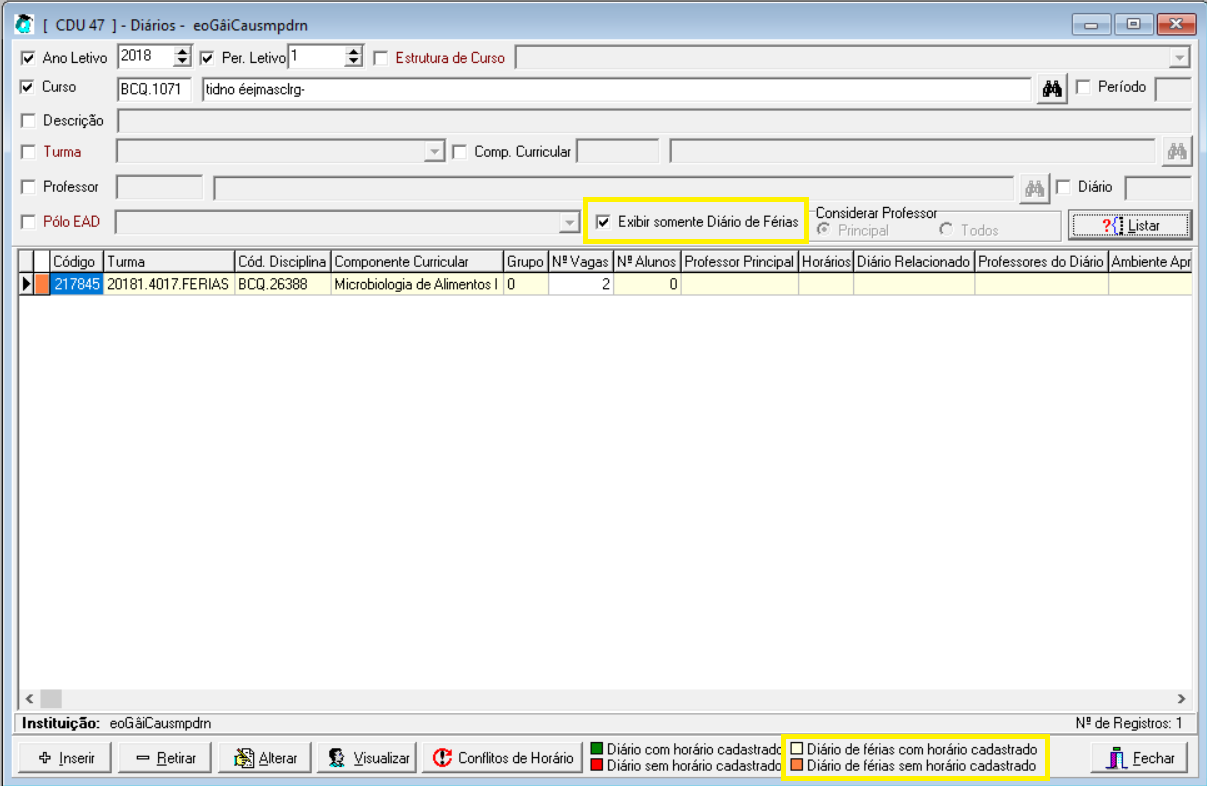Sort by Componente Curricular column header

click(x=416, y=262)
